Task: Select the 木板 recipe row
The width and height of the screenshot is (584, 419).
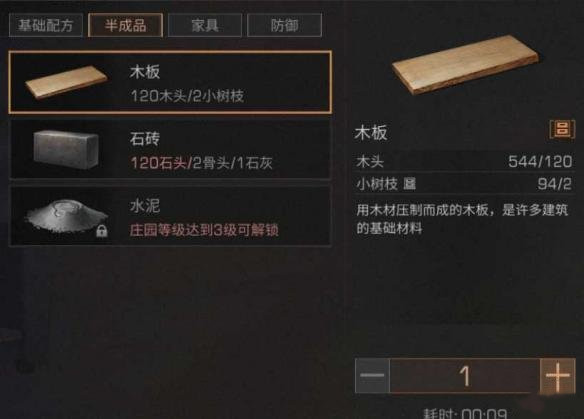Action: point(170,82)
